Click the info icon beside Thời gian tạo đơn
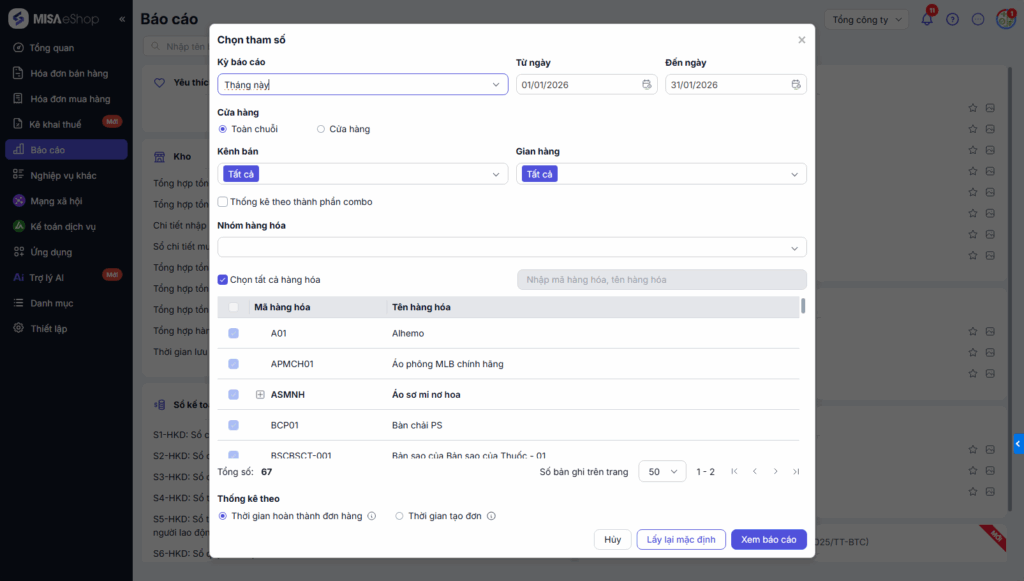Screen dimensions: 1024x581 pyautogui.click(x=491, y=516)
